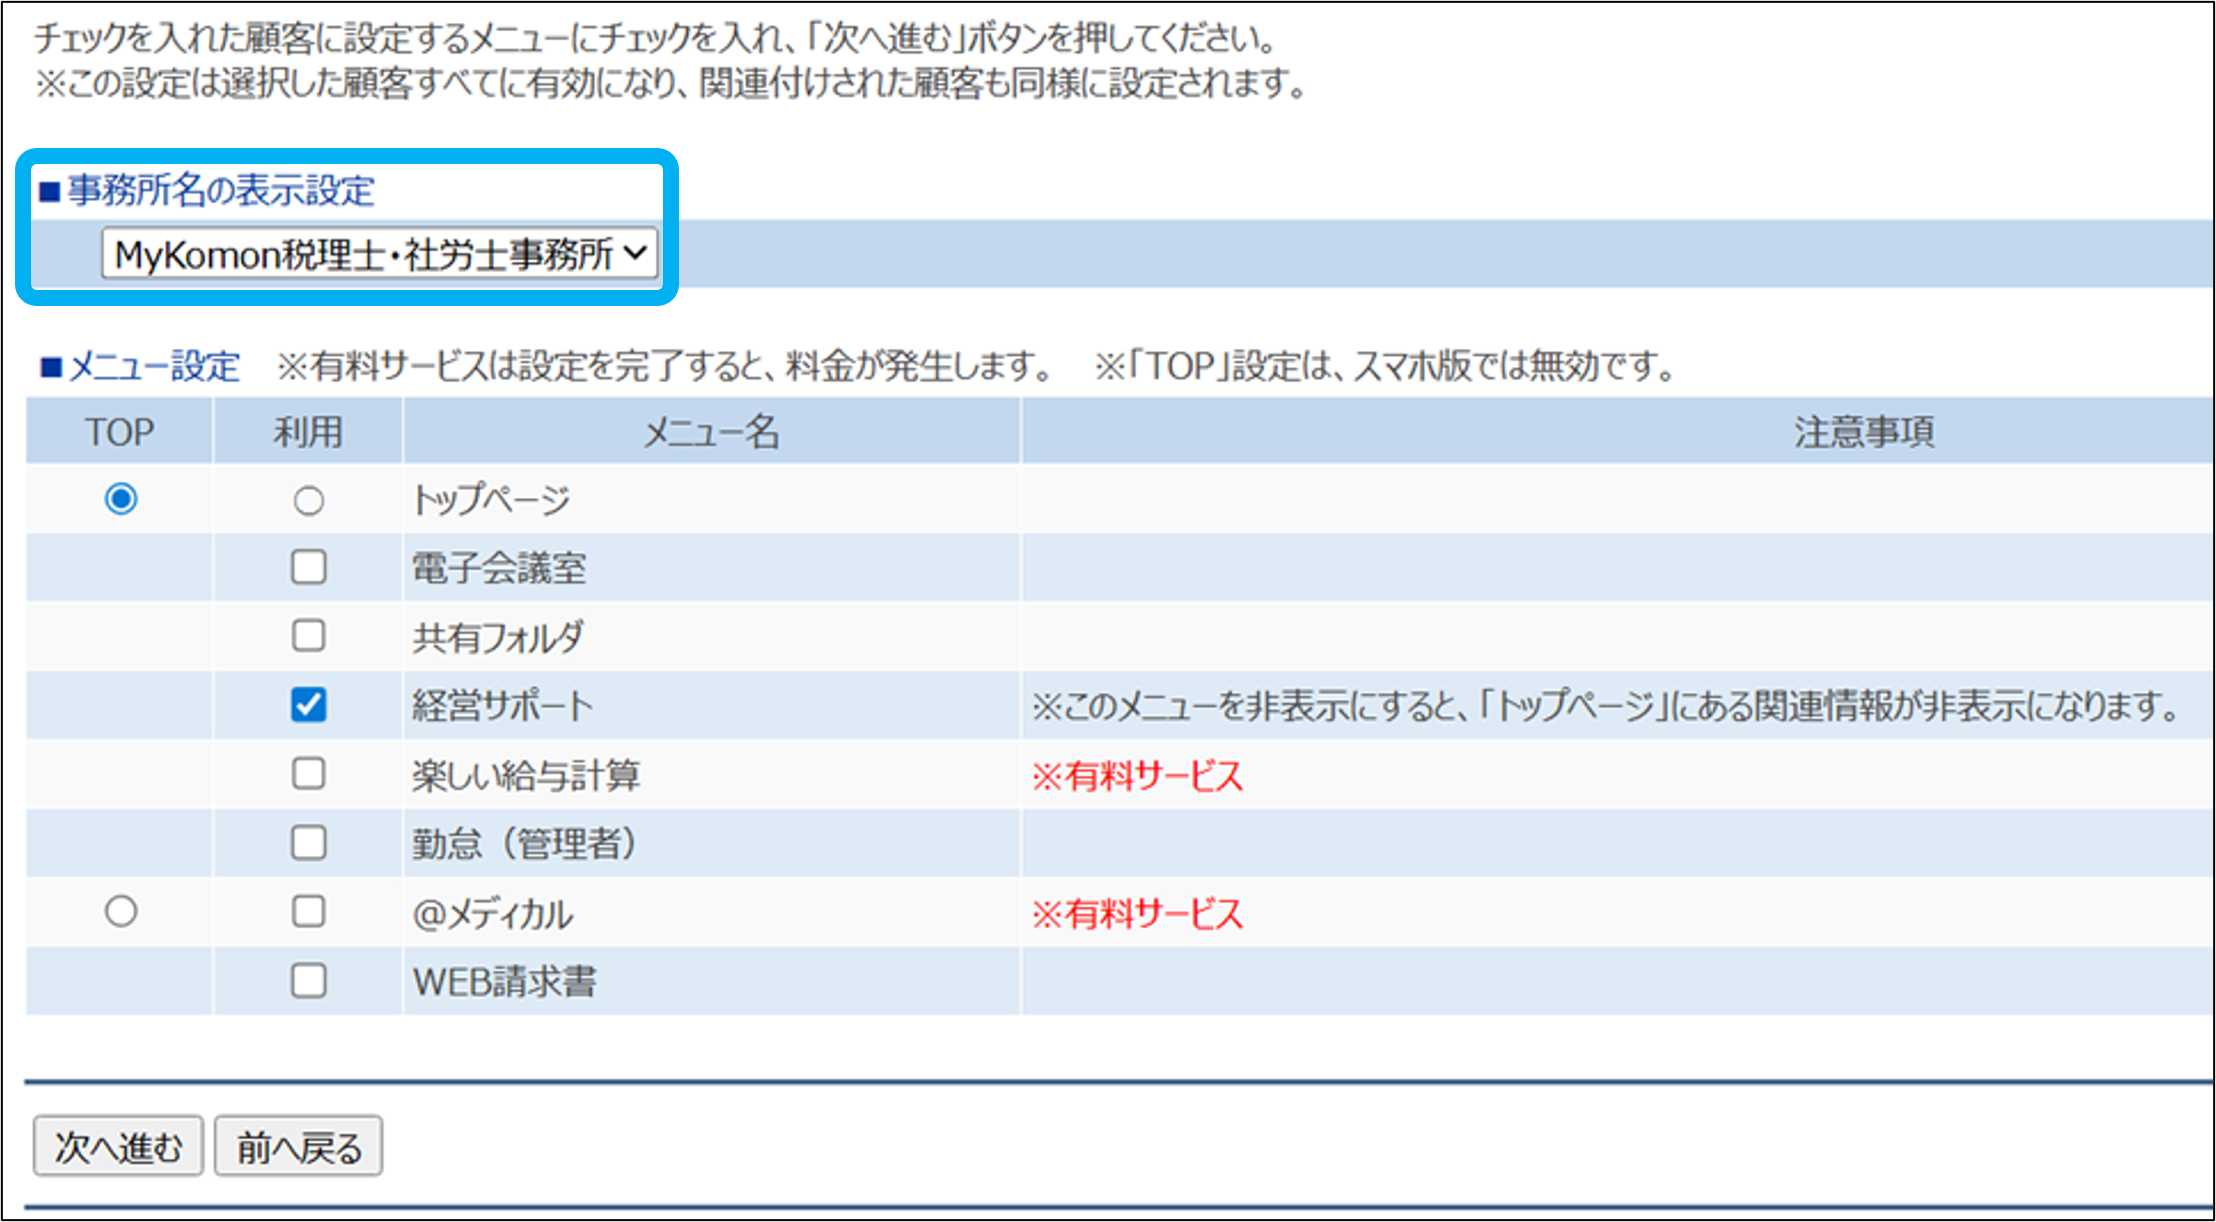The width and height of the screenshot is (2216, 1222).
Task: Check the 勤怠（管理者） checkbox
Action: pos(308,843)
